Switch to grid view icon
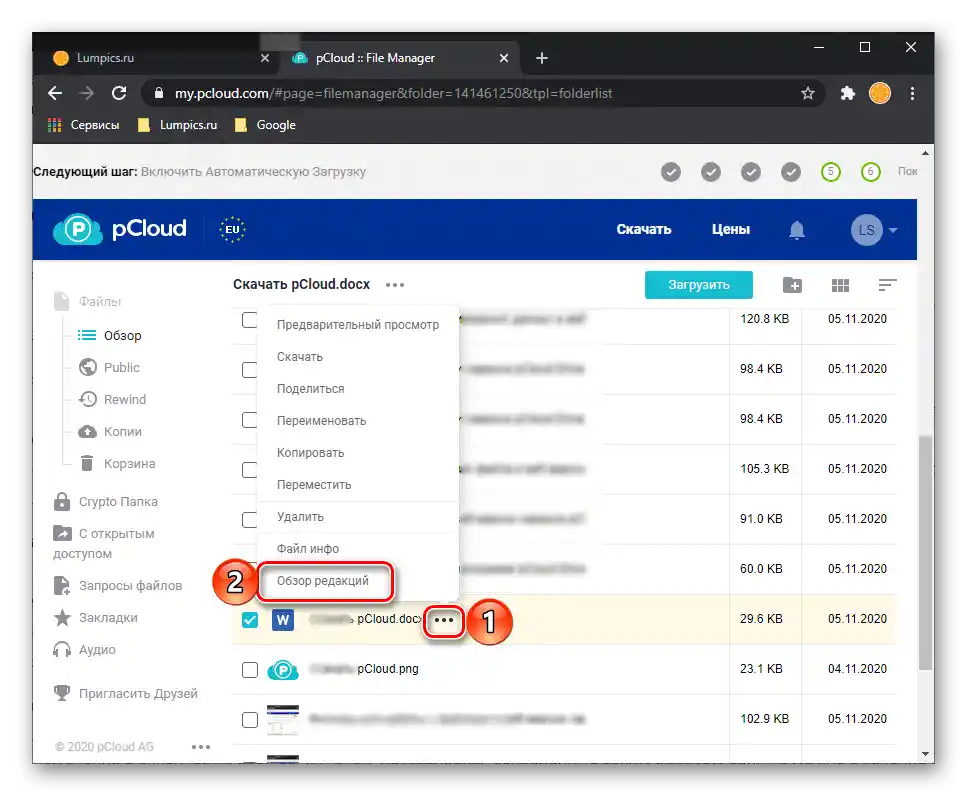 tap(840, 285)
